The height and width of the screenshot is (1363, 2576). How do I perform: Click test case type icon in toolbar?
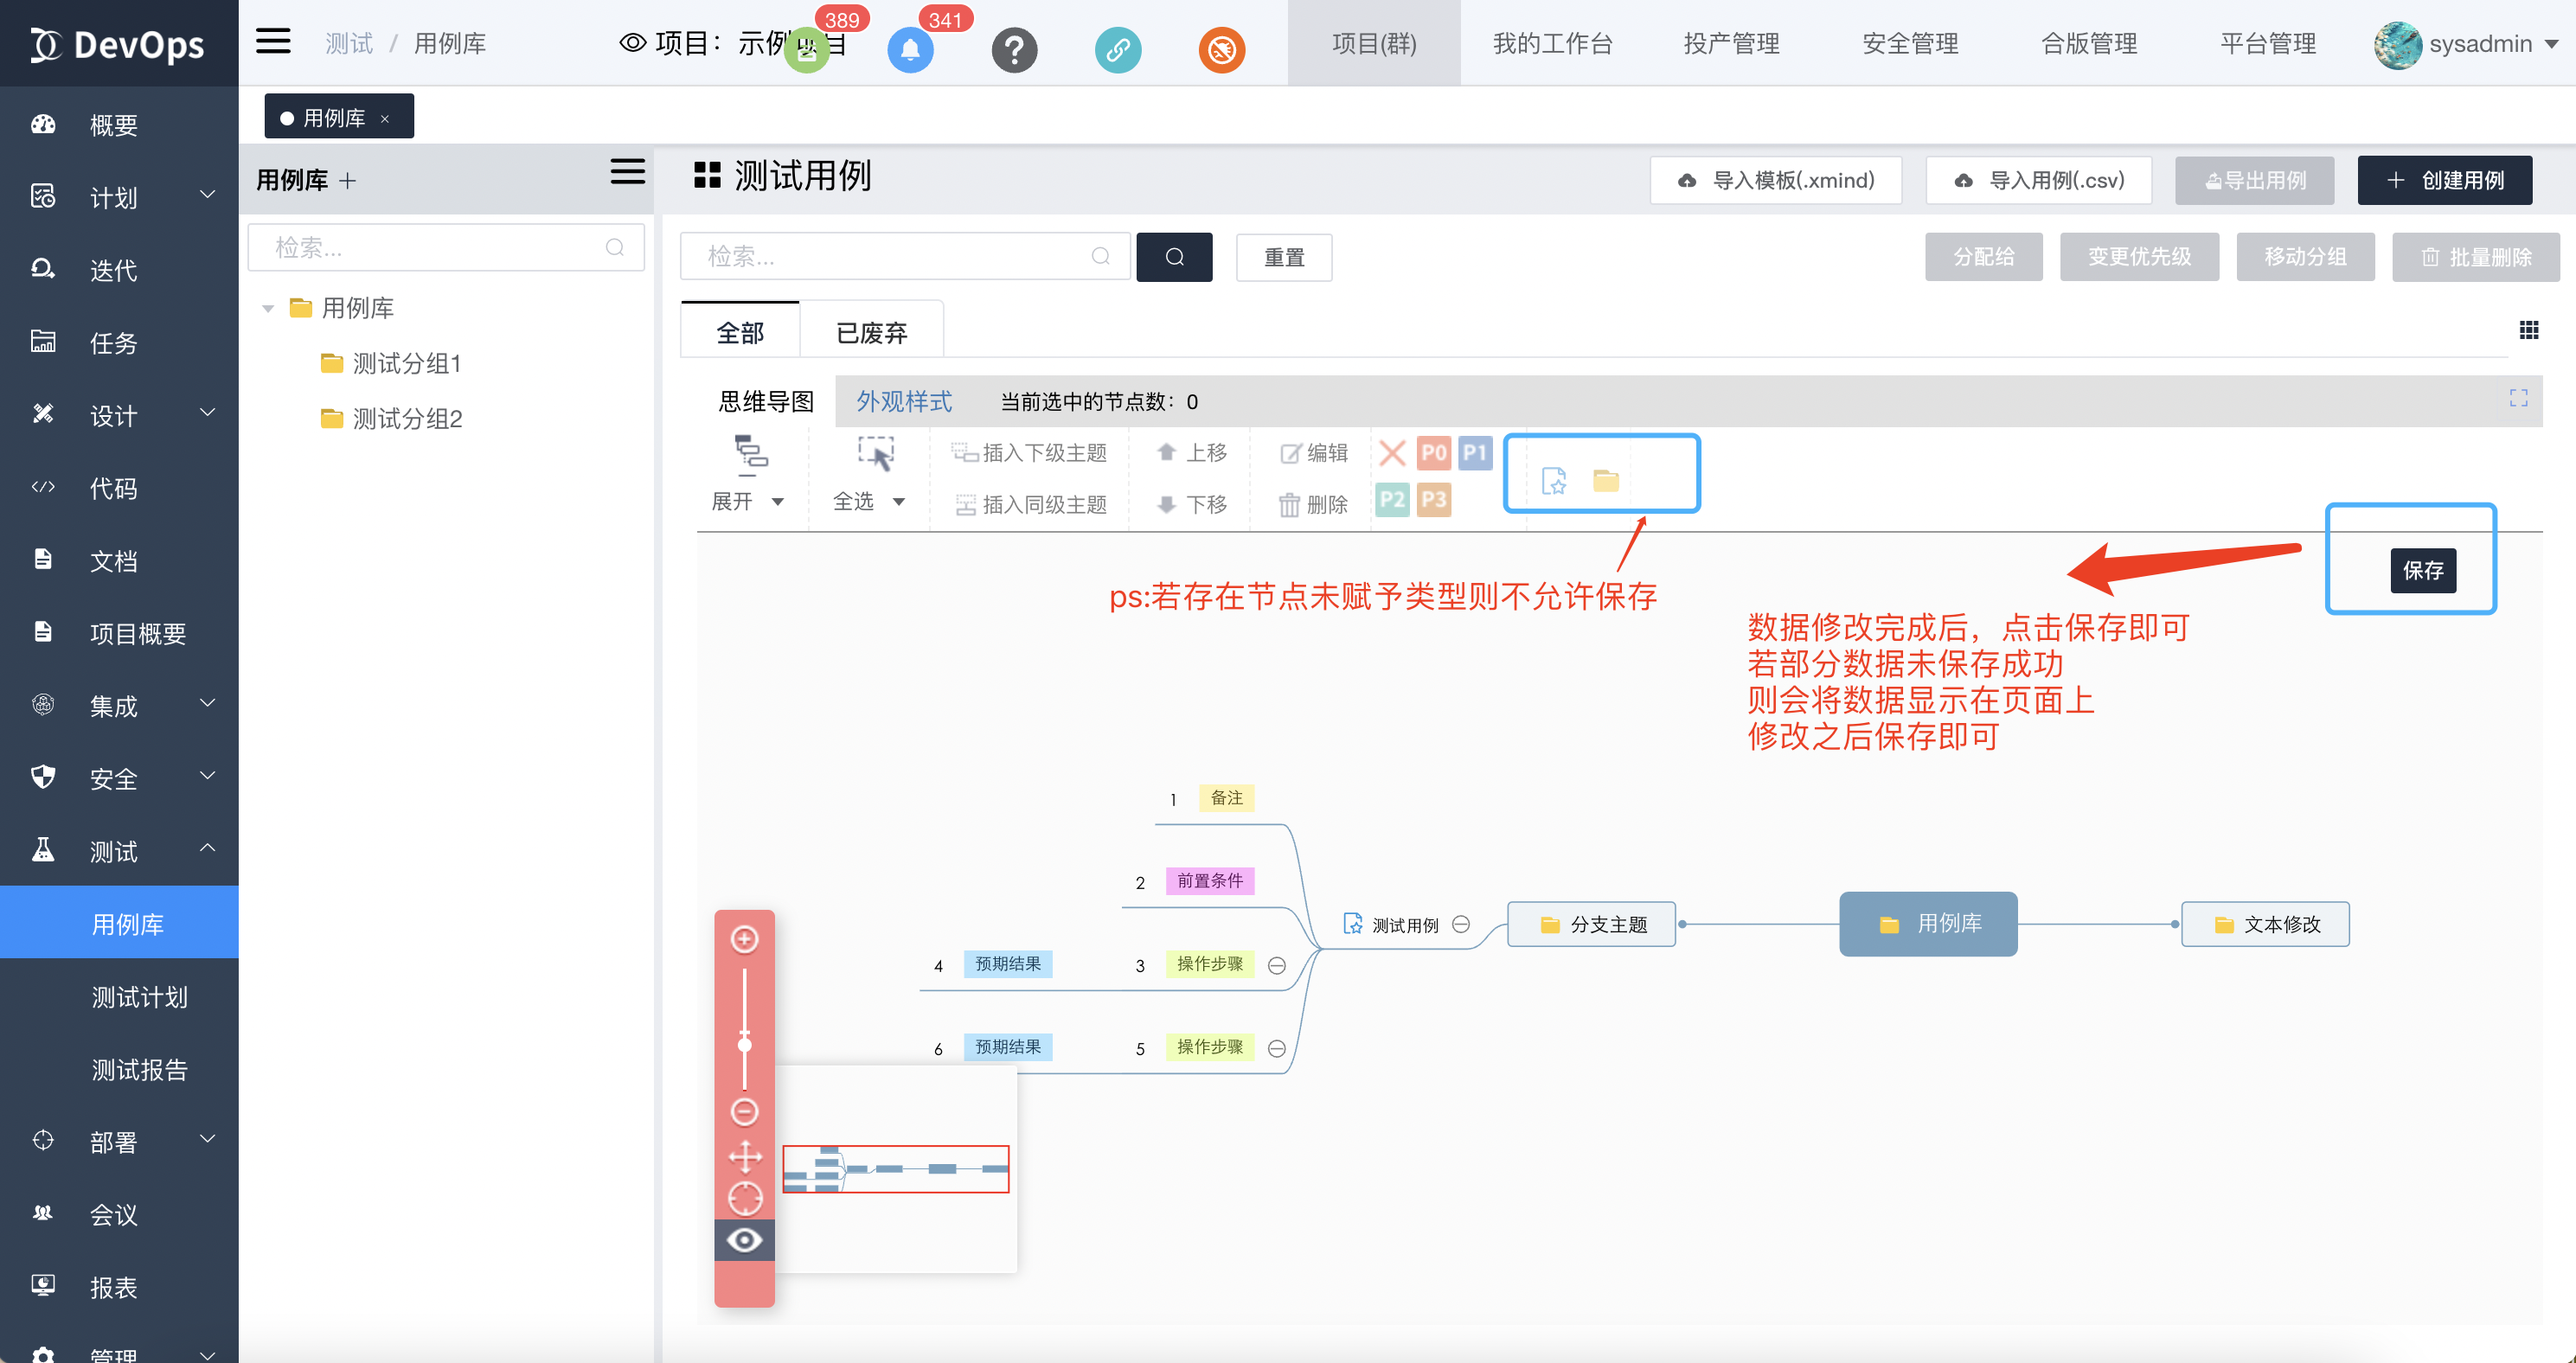pos(1554,481)
